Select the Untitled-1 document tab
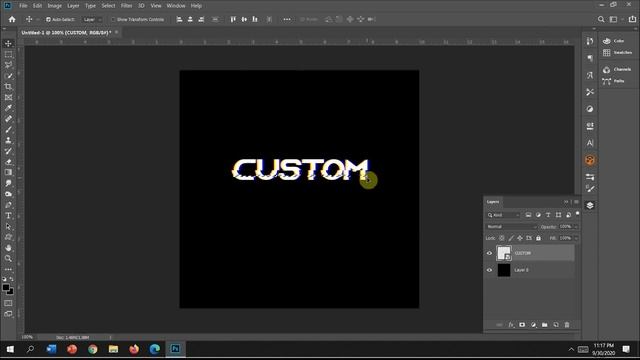This screenshot has height=360, width=640. click(66, 32)
